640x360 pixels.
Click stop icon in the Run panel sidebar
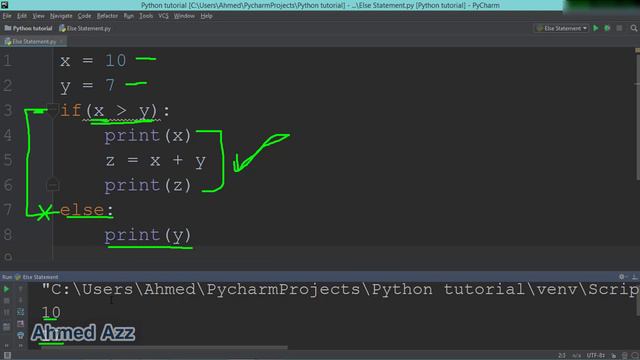click(7, 301)
